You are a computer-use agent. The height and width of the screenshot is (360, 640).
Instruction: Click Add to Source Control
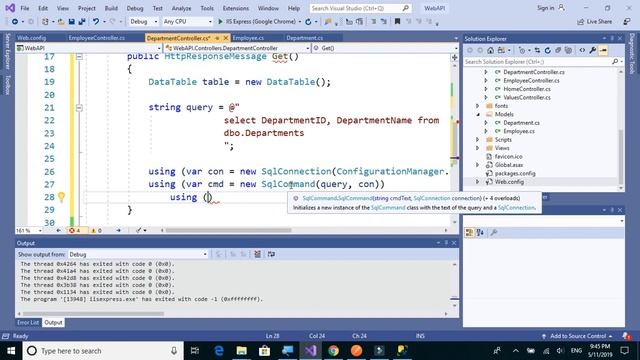578,336
